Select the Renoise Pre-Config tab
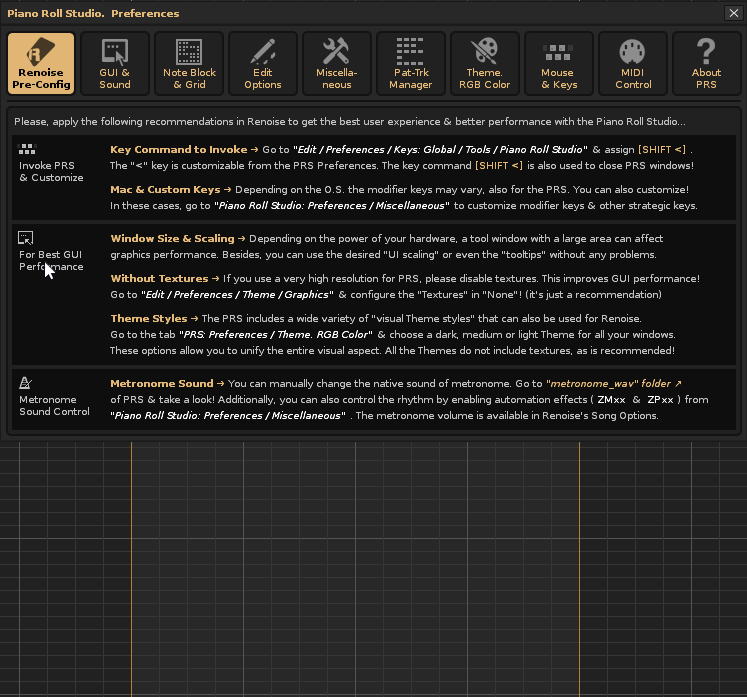747x697 pixels. [41, 63]
